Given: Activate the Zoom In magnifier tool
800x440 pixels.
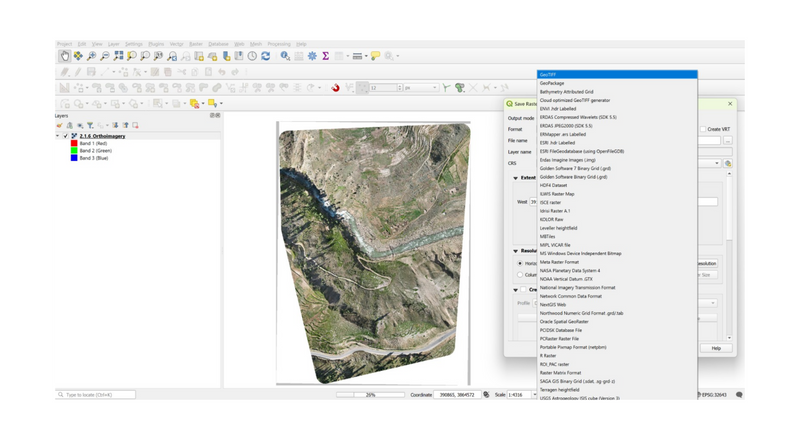Looking at the screenshot, I should (91, 56).
